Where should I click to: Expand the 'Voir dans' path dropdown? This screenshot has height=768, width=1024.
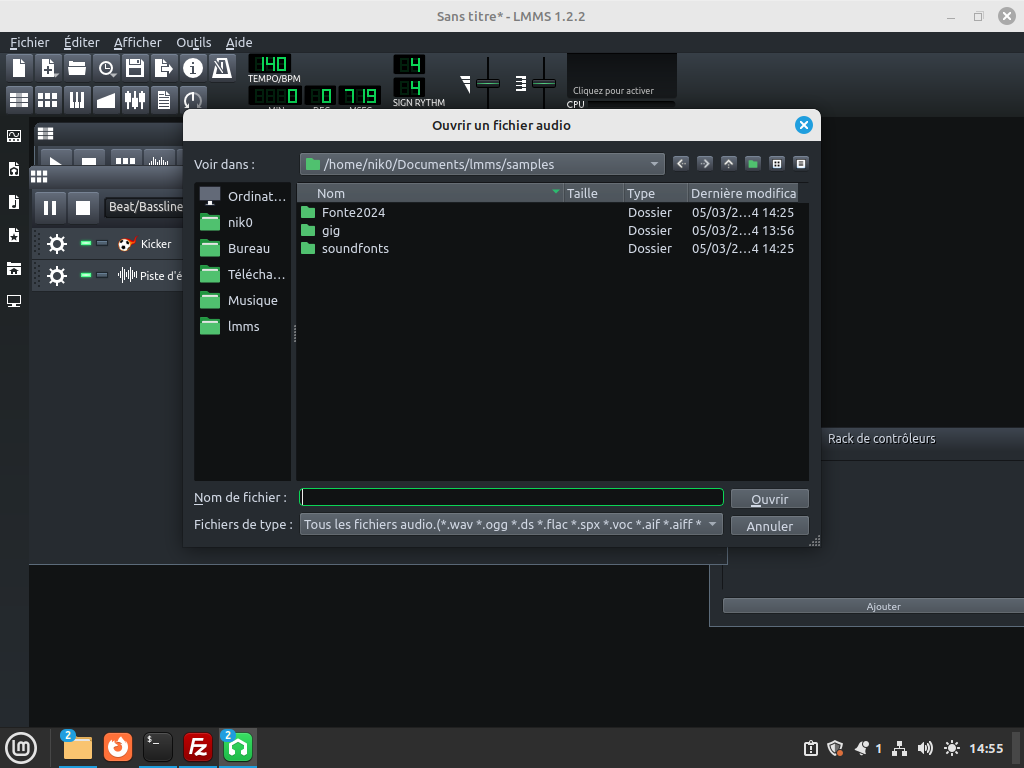(482, 165)
